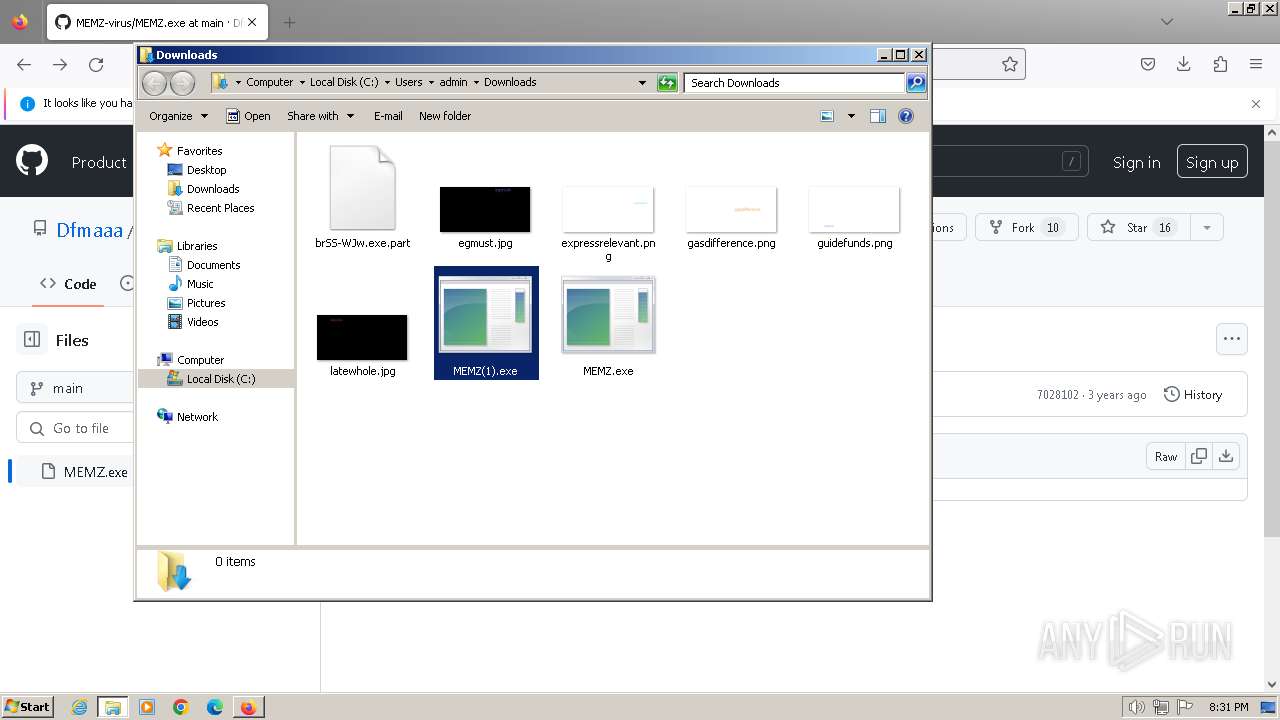Click the GitHub logo in Firefox
Viewport: 1280px width, 720px height.
click(32, 161)
